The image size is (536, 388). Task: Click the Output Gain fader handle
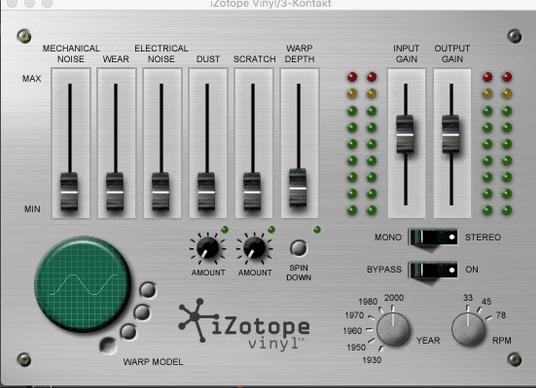pyautogui.click(x=451, y=134)
